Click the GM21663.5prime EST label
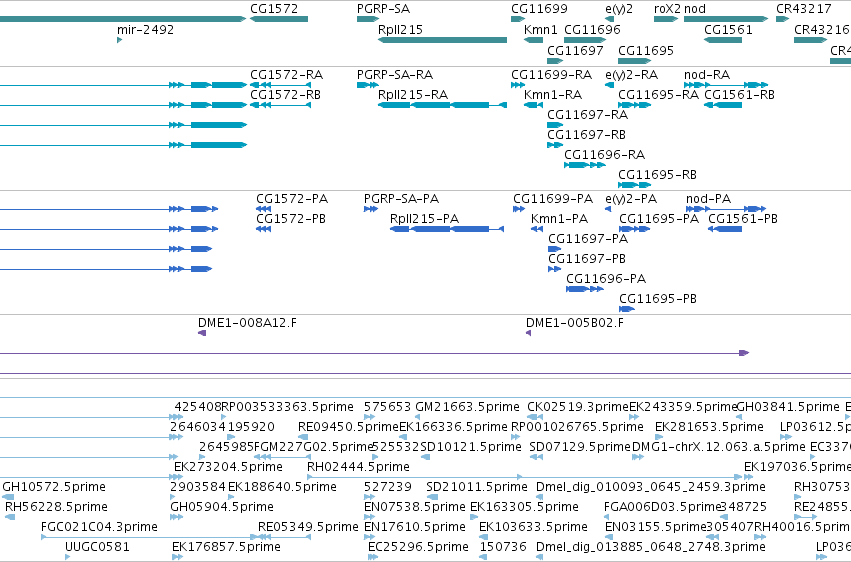This screenshot has width=851, height=562. [467, 407]
